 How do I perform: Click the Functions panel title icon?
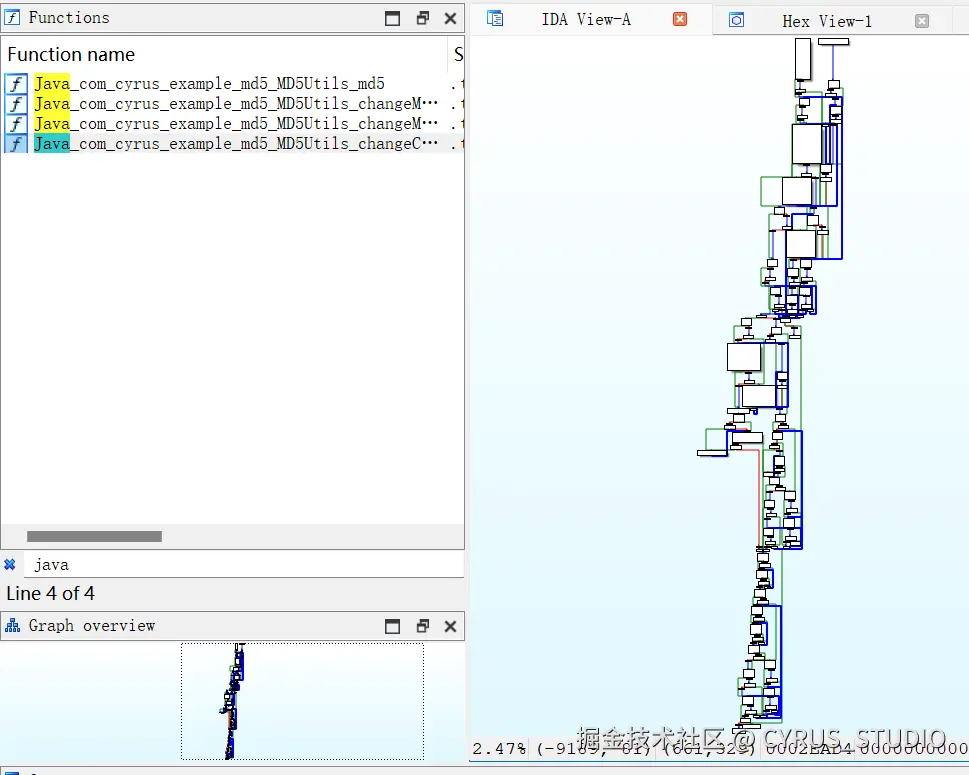12,17
